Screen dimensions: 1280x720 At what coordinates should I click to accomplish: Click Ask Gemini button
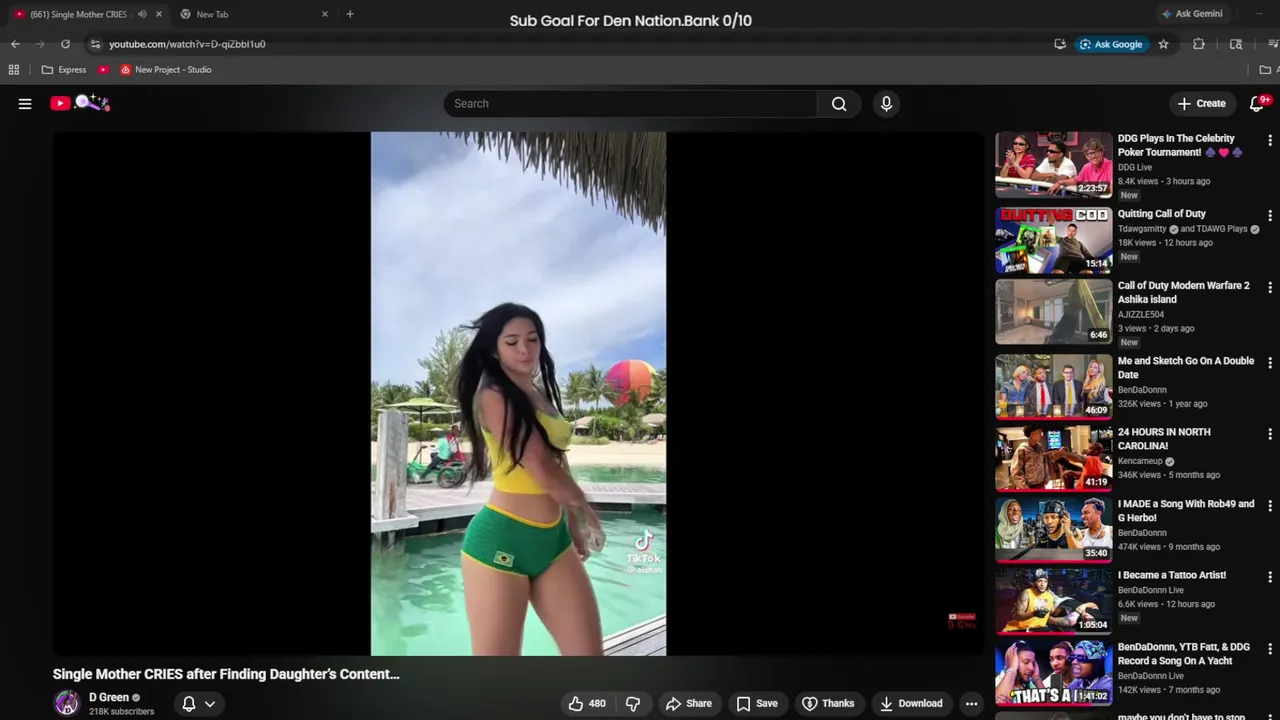click(1195, 14)
